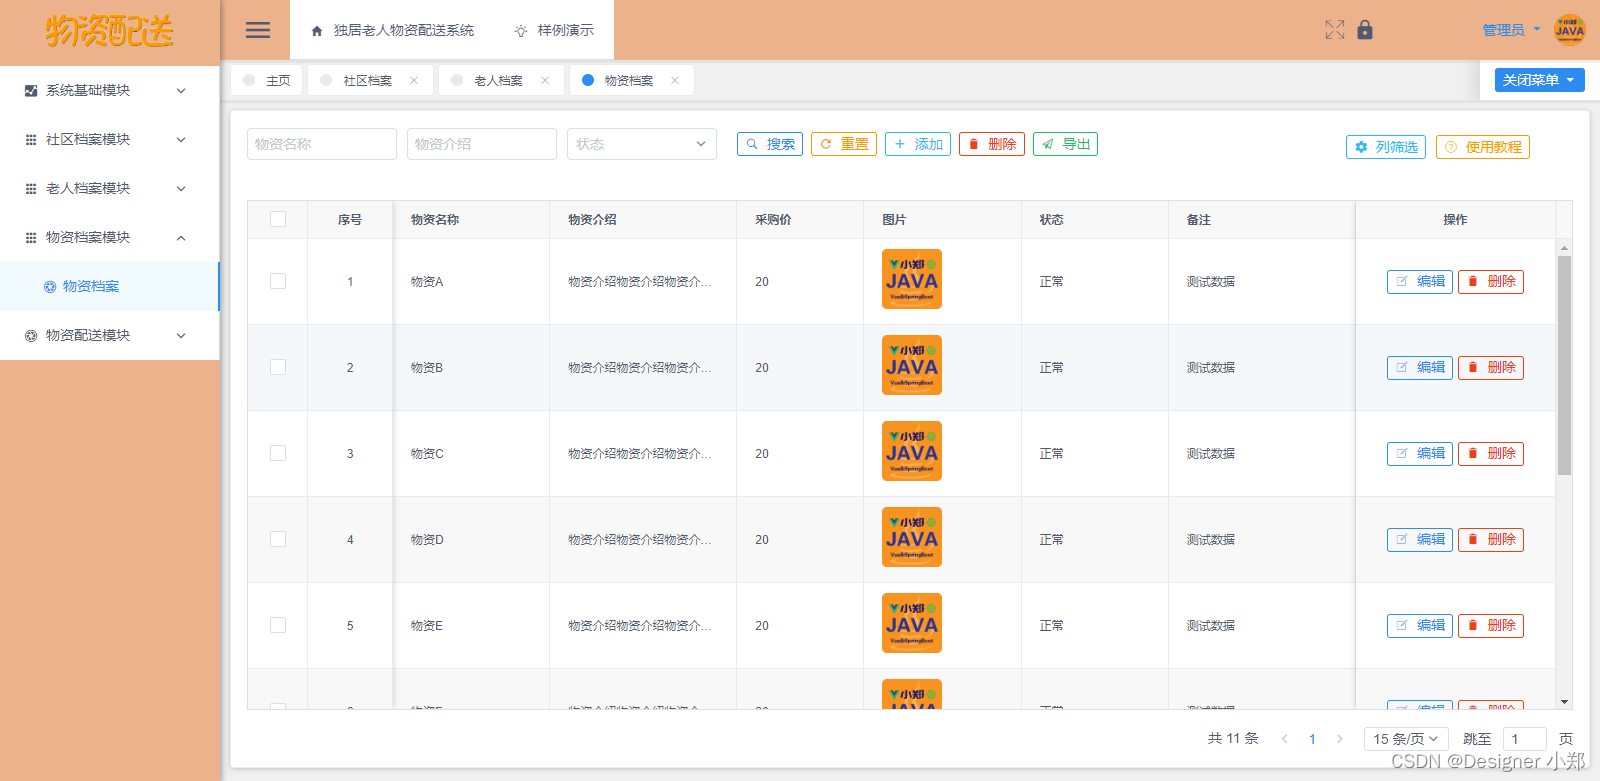
Task: Switch to the 老人档案 tab
Action: pyautogui.click(x=499, y=81)
